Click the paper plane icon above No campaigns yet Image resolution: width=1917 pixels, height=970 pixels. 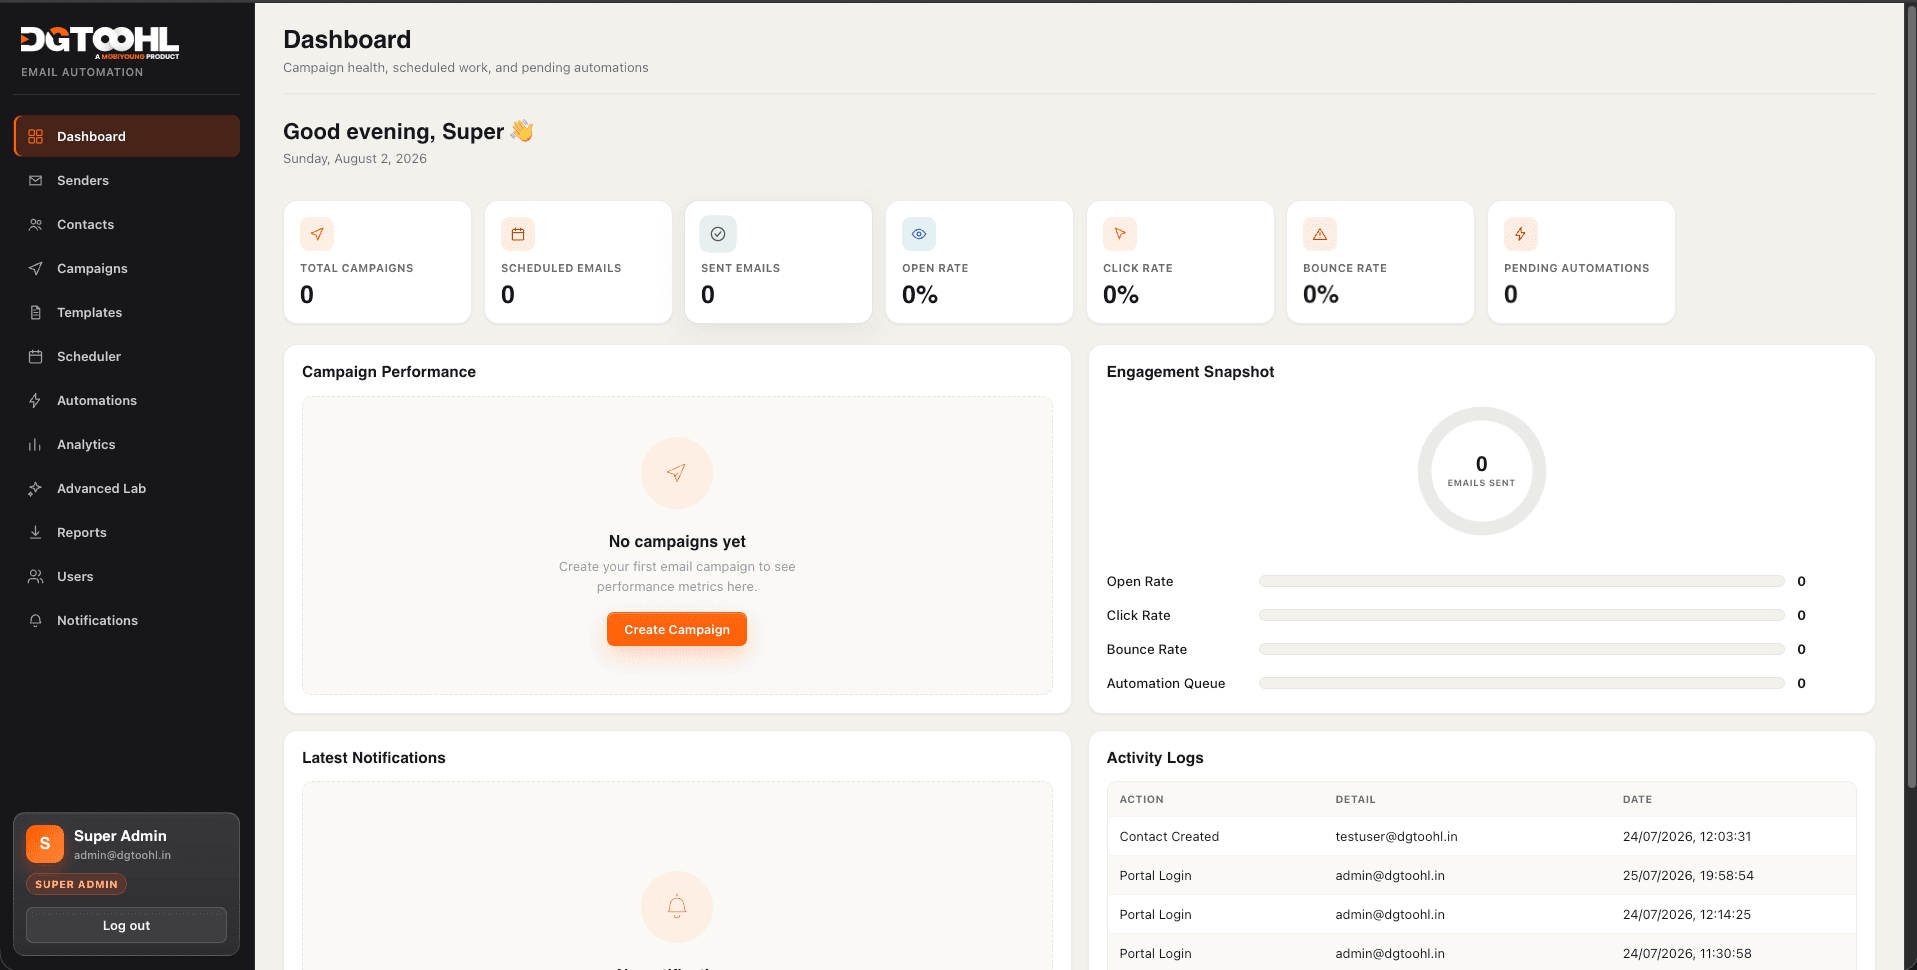coord(677,473)
